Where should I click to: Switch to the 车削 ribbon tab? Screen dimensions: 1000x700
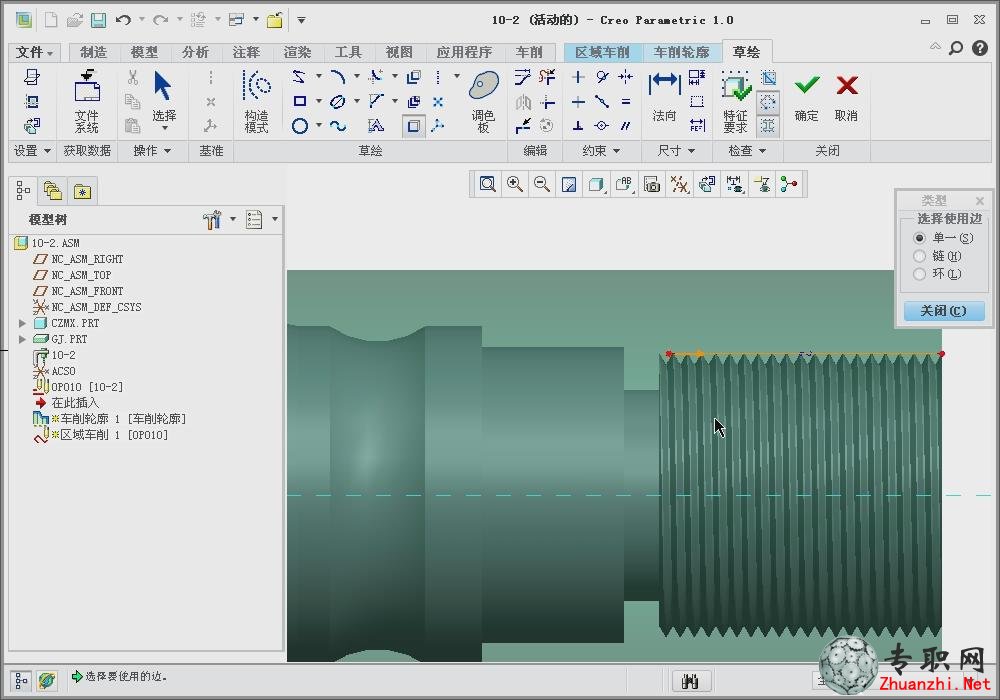pyautogui.click(x=529, y=52)
